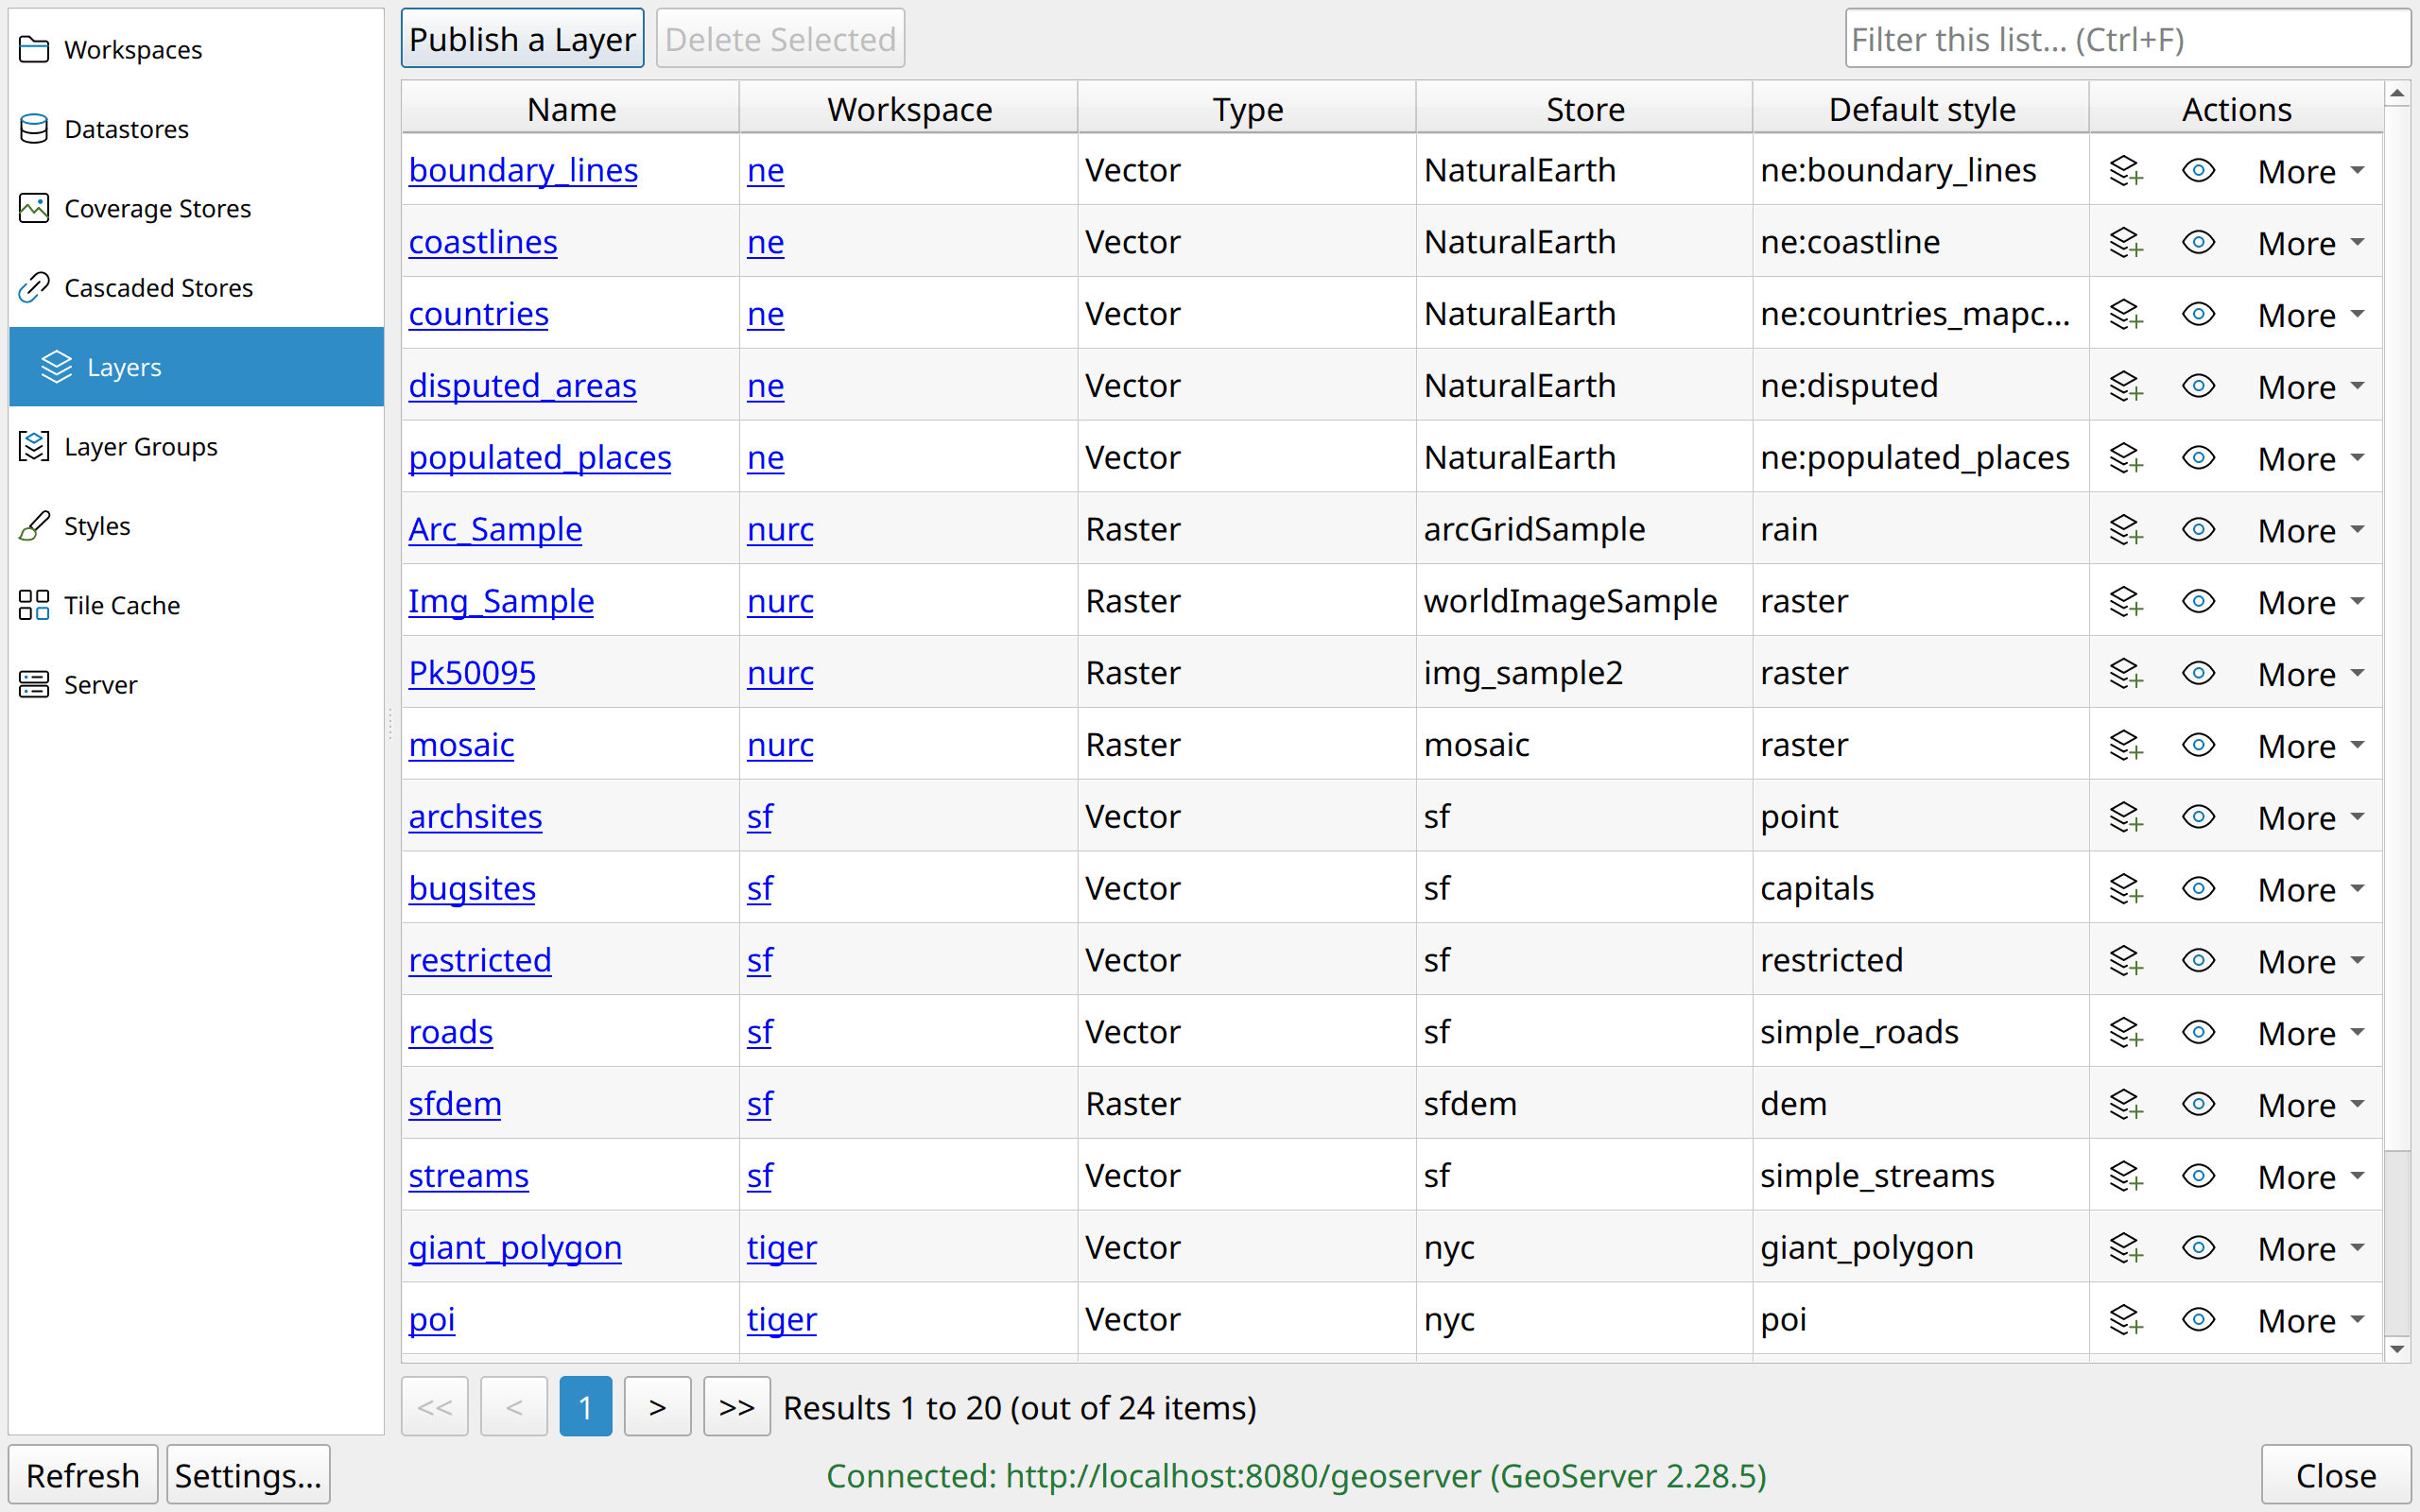Click the vertical scrollbar up arrow
This screenshot has width=2420, height=1512.
click(2397, 94)
